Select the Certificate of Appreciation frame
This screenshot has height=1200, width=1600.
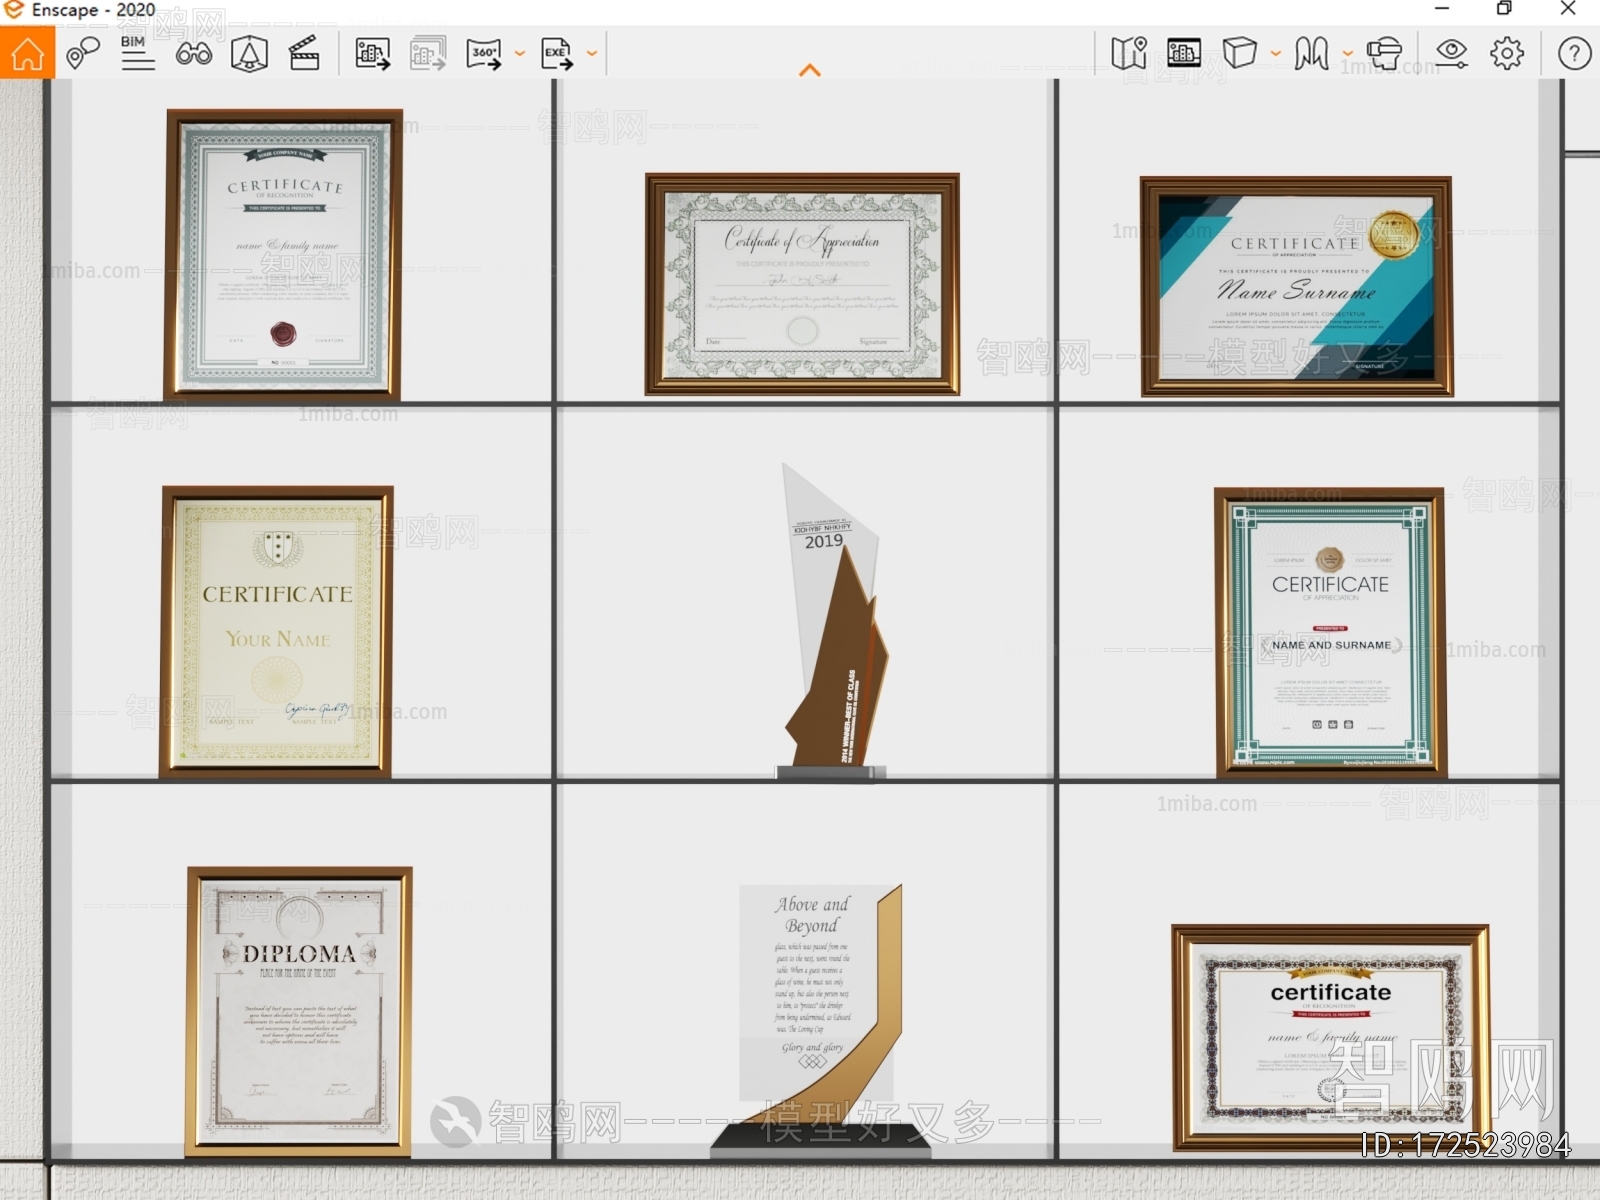pyautogui.click(x=802, y=284)
